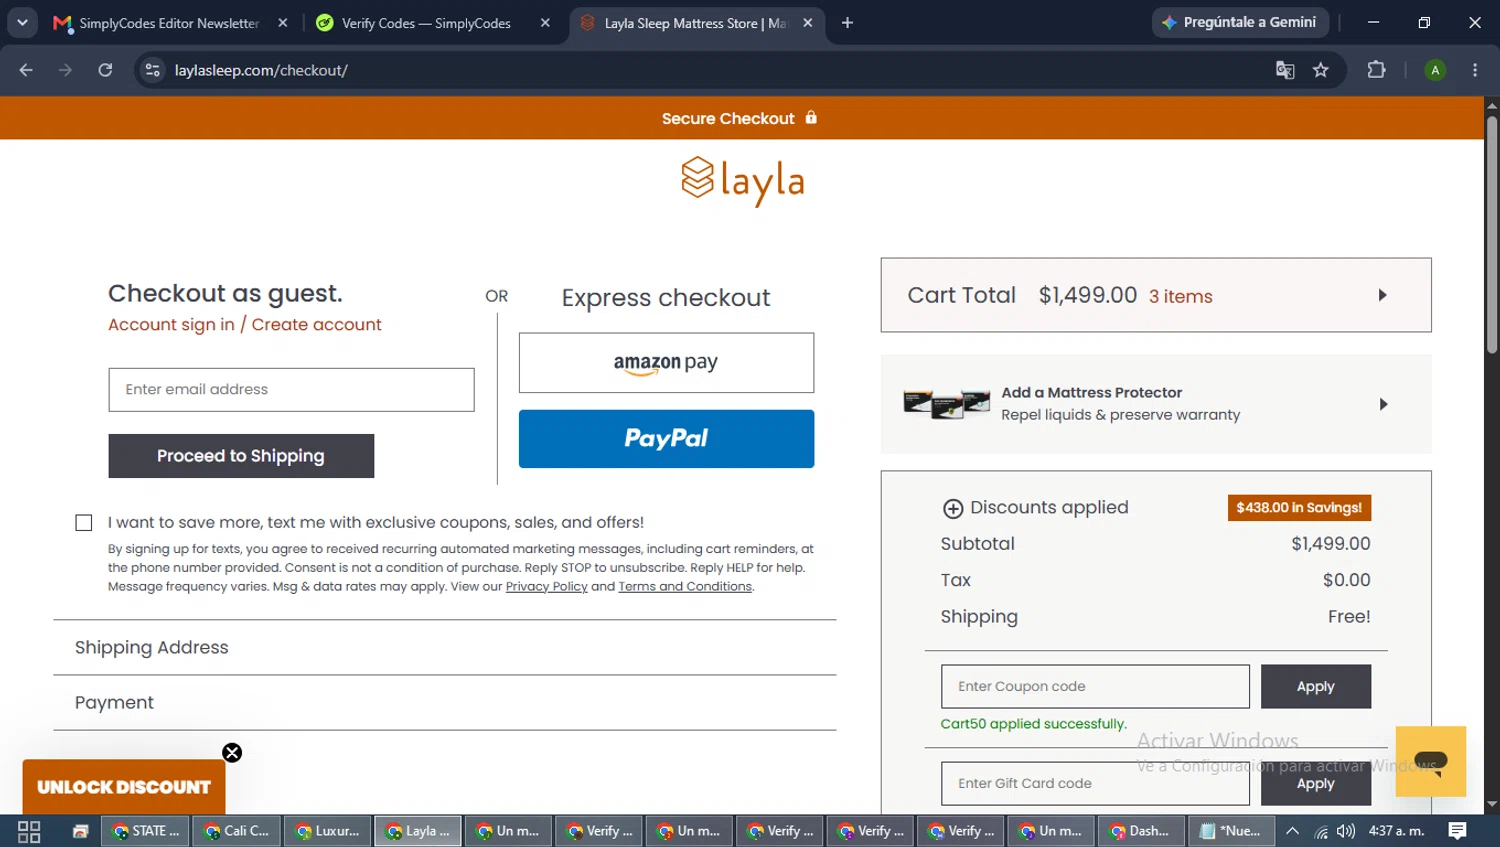Click the PayPal express checkout button

pyautogui.click(x=666, y=439)
